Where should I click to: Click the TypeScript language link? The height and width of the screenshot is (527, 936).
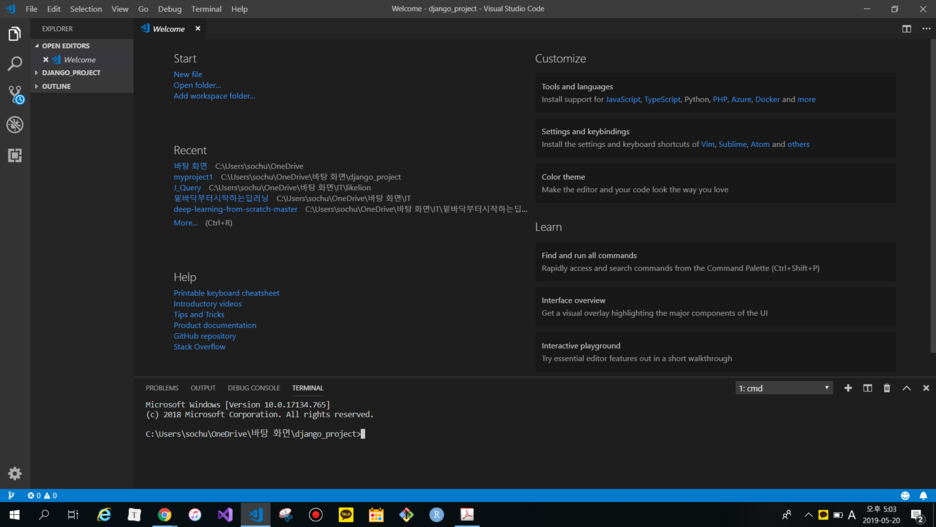(662, 100)
